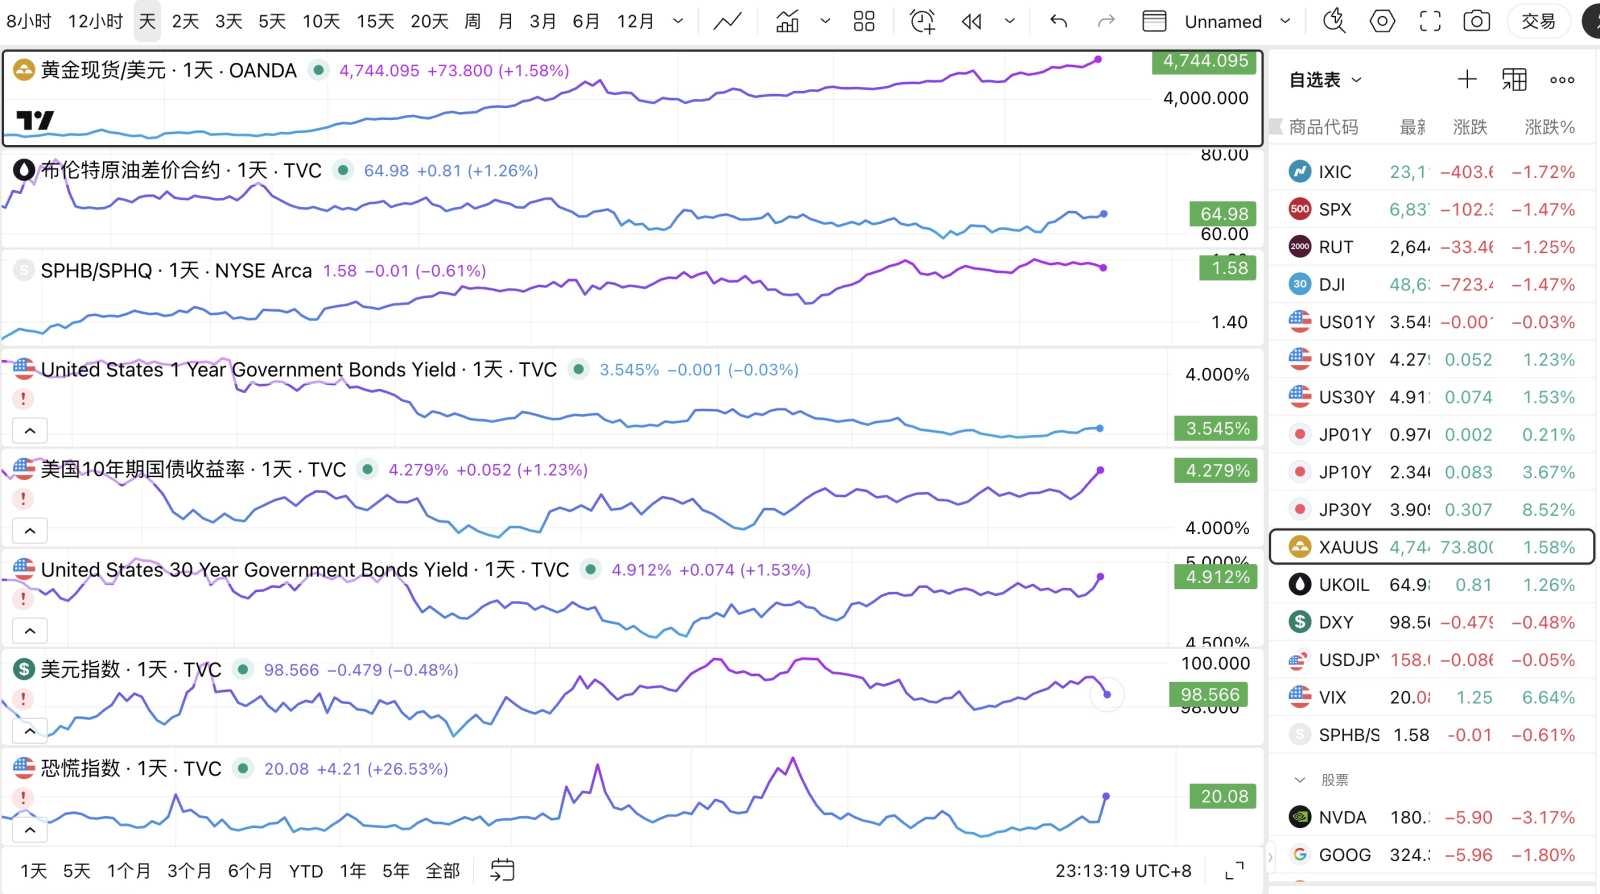The width and height of the screenshot is (1600, 894).
Task: Select IXIC row in watchlist
Action: point(1432,172)
